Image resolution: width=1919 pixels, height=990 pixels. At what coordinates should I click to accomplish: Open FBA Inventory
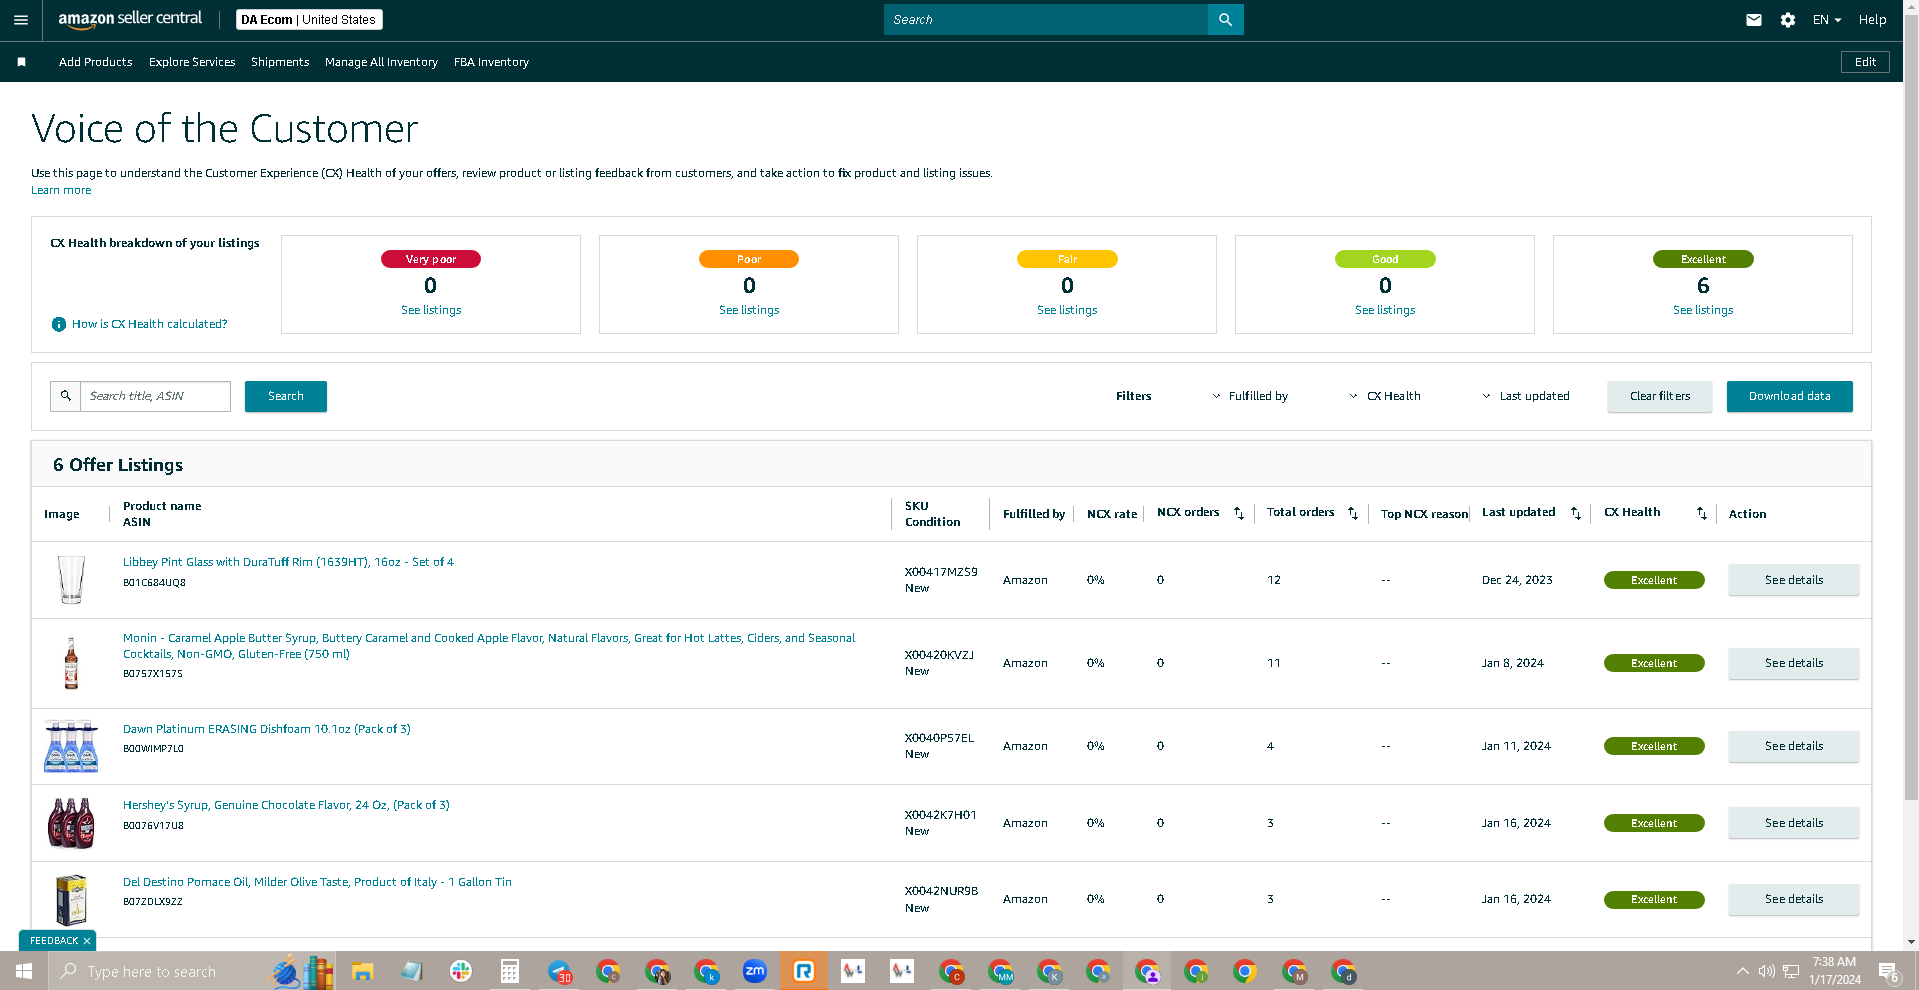click(491, 62)
